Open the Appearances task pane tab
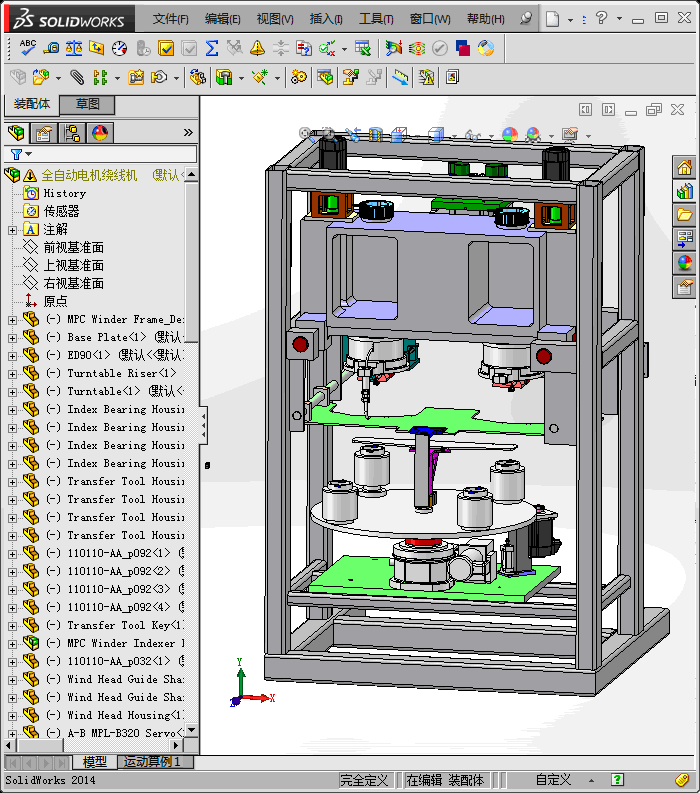700x793 pixels. point(684,262)
